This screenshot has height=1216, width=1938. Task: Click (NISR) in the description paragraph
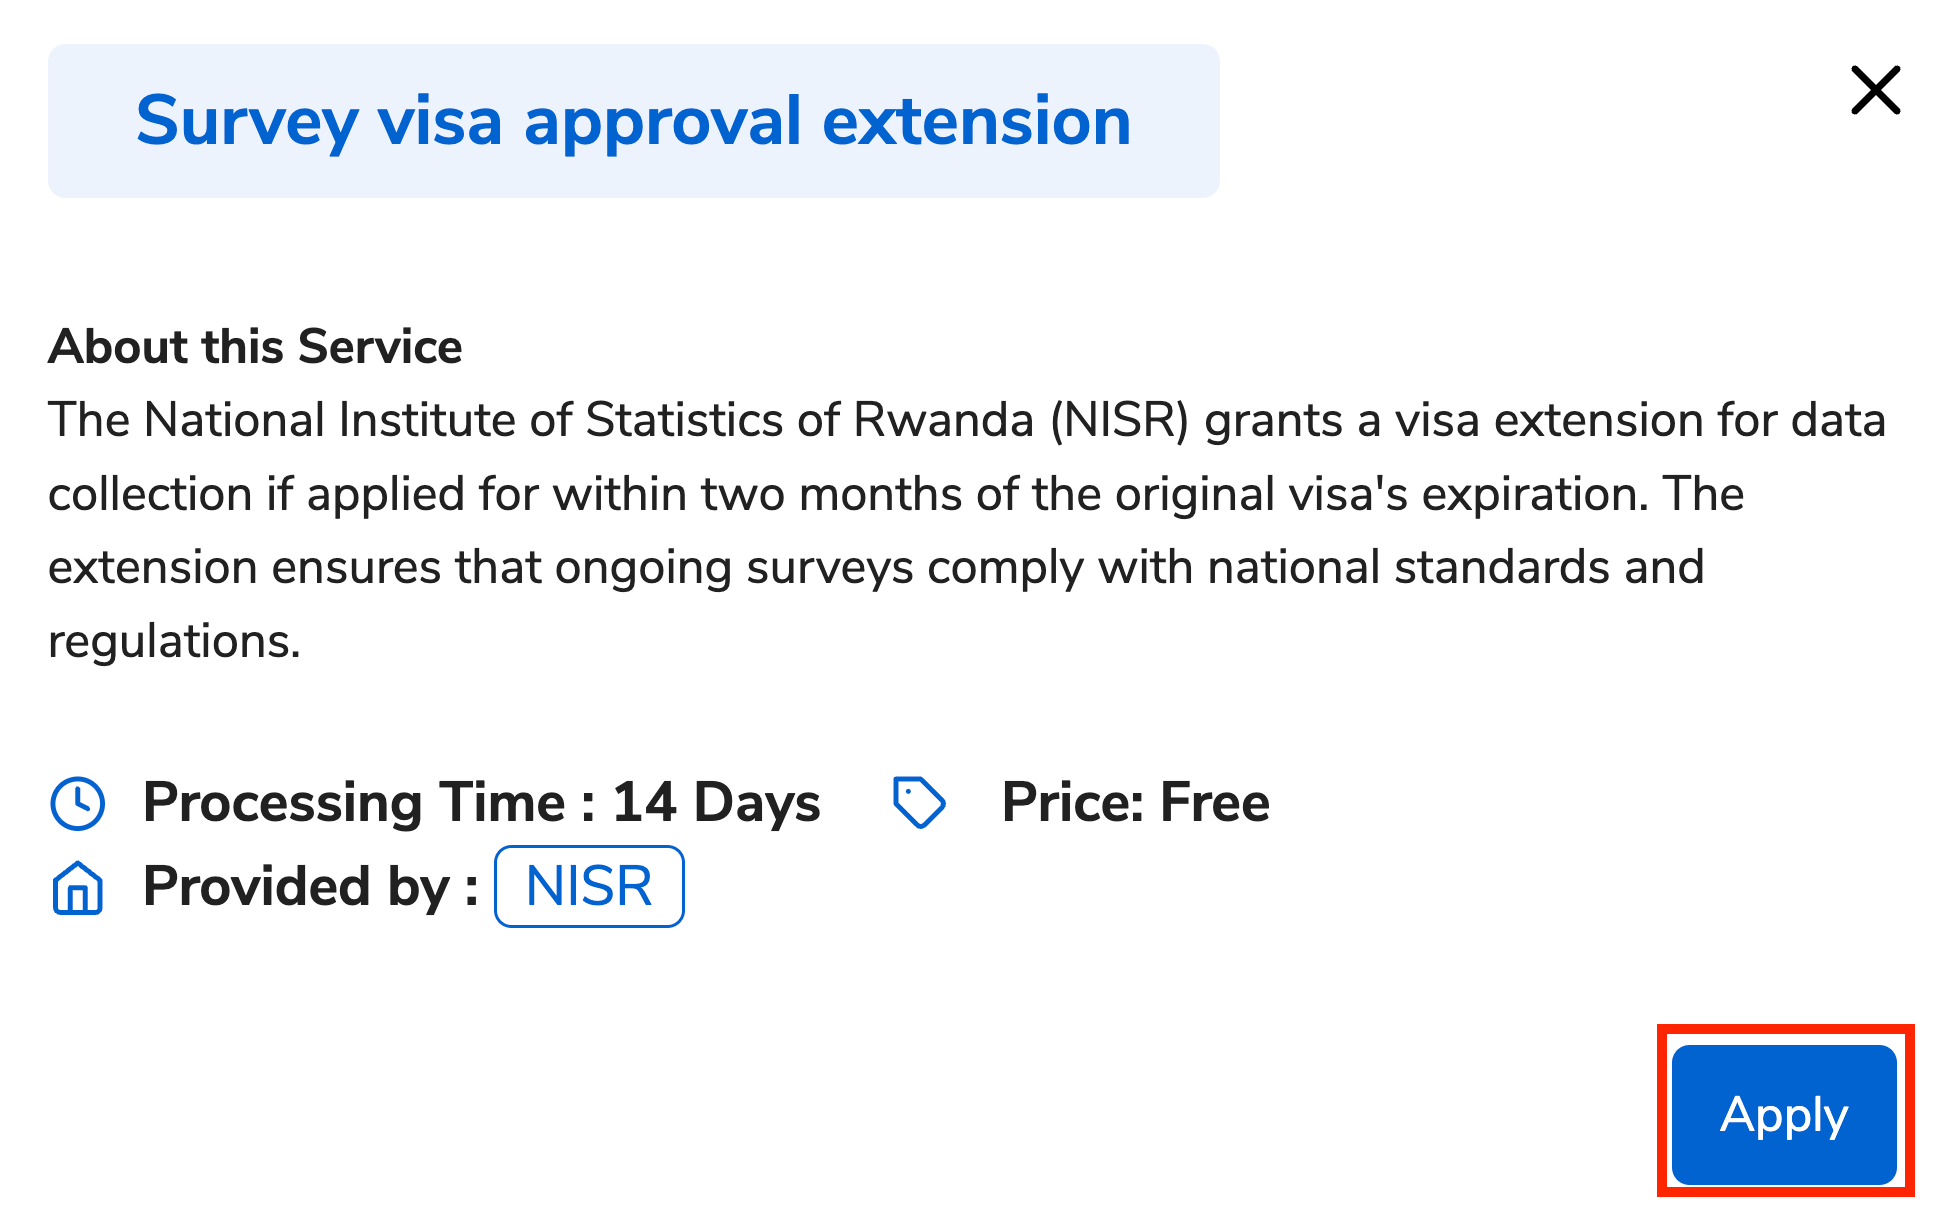(1119, 420)
